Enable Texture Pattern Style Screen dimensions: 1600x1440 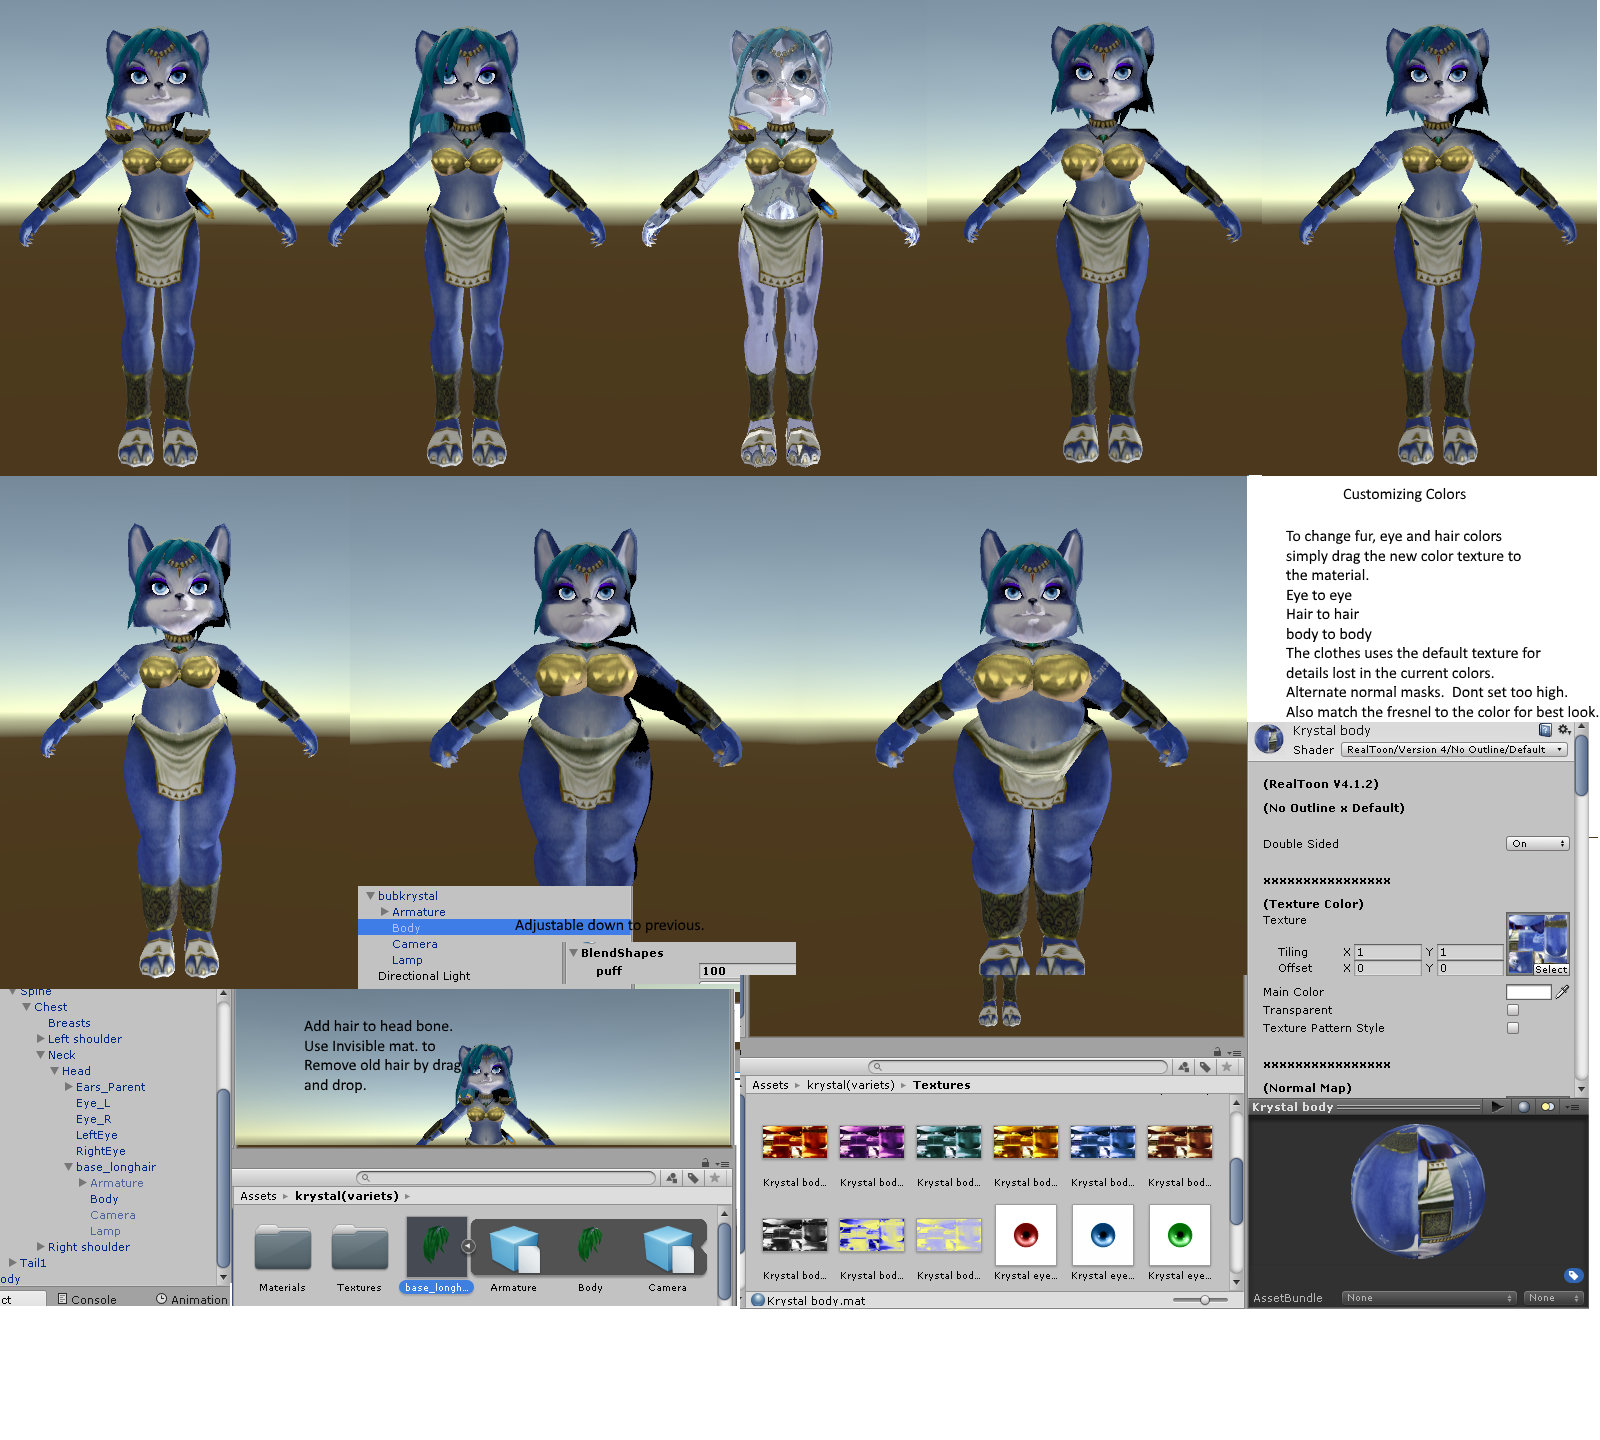click(x=1513, y=1028)
